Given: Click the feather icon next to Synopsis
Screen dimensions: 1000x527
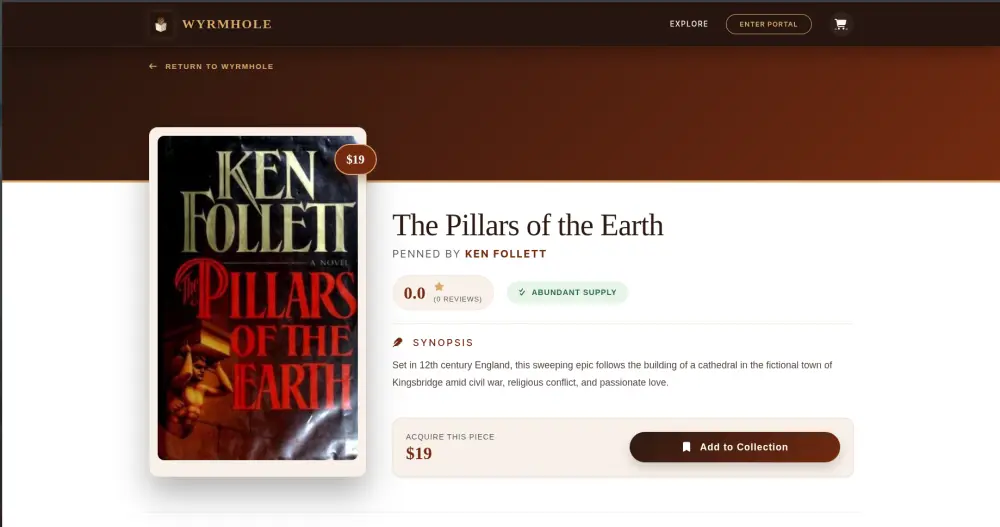Looking at the screenshot, I should click(397, 343).
